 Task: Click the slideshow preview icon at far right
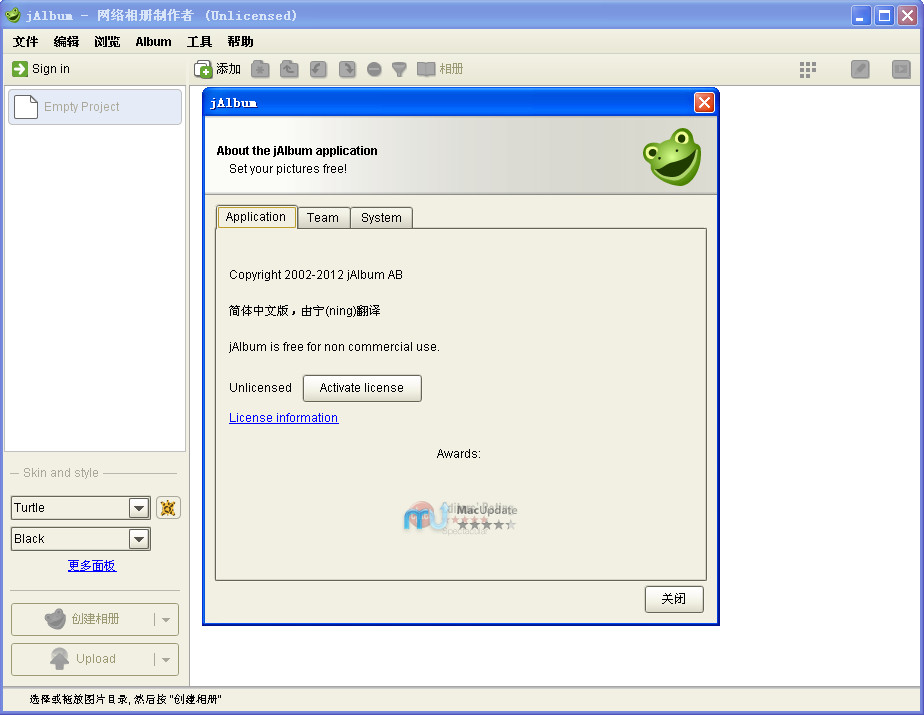[x=901, y=70]
